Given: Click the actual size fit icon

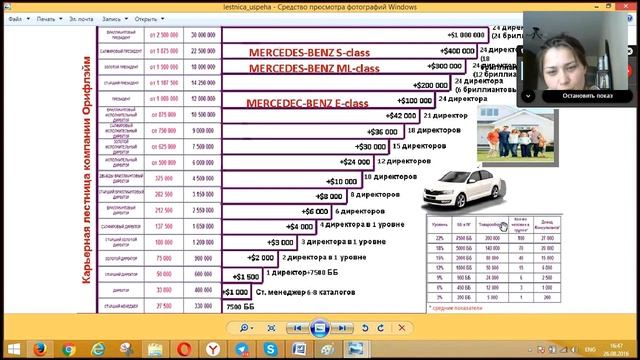Looking at the screenshot, I should [271, 328].
